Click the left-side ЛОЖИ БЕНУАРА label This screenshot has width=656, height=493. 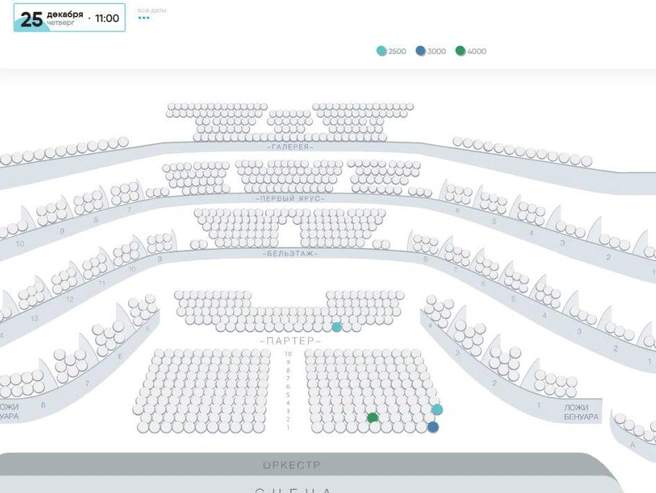(9, 412)
